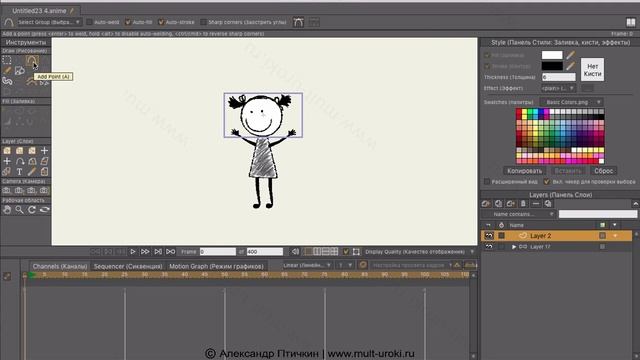Switch to the Channels (Каналы) tab
Viewport: 640px width, 360px height.
60,266
